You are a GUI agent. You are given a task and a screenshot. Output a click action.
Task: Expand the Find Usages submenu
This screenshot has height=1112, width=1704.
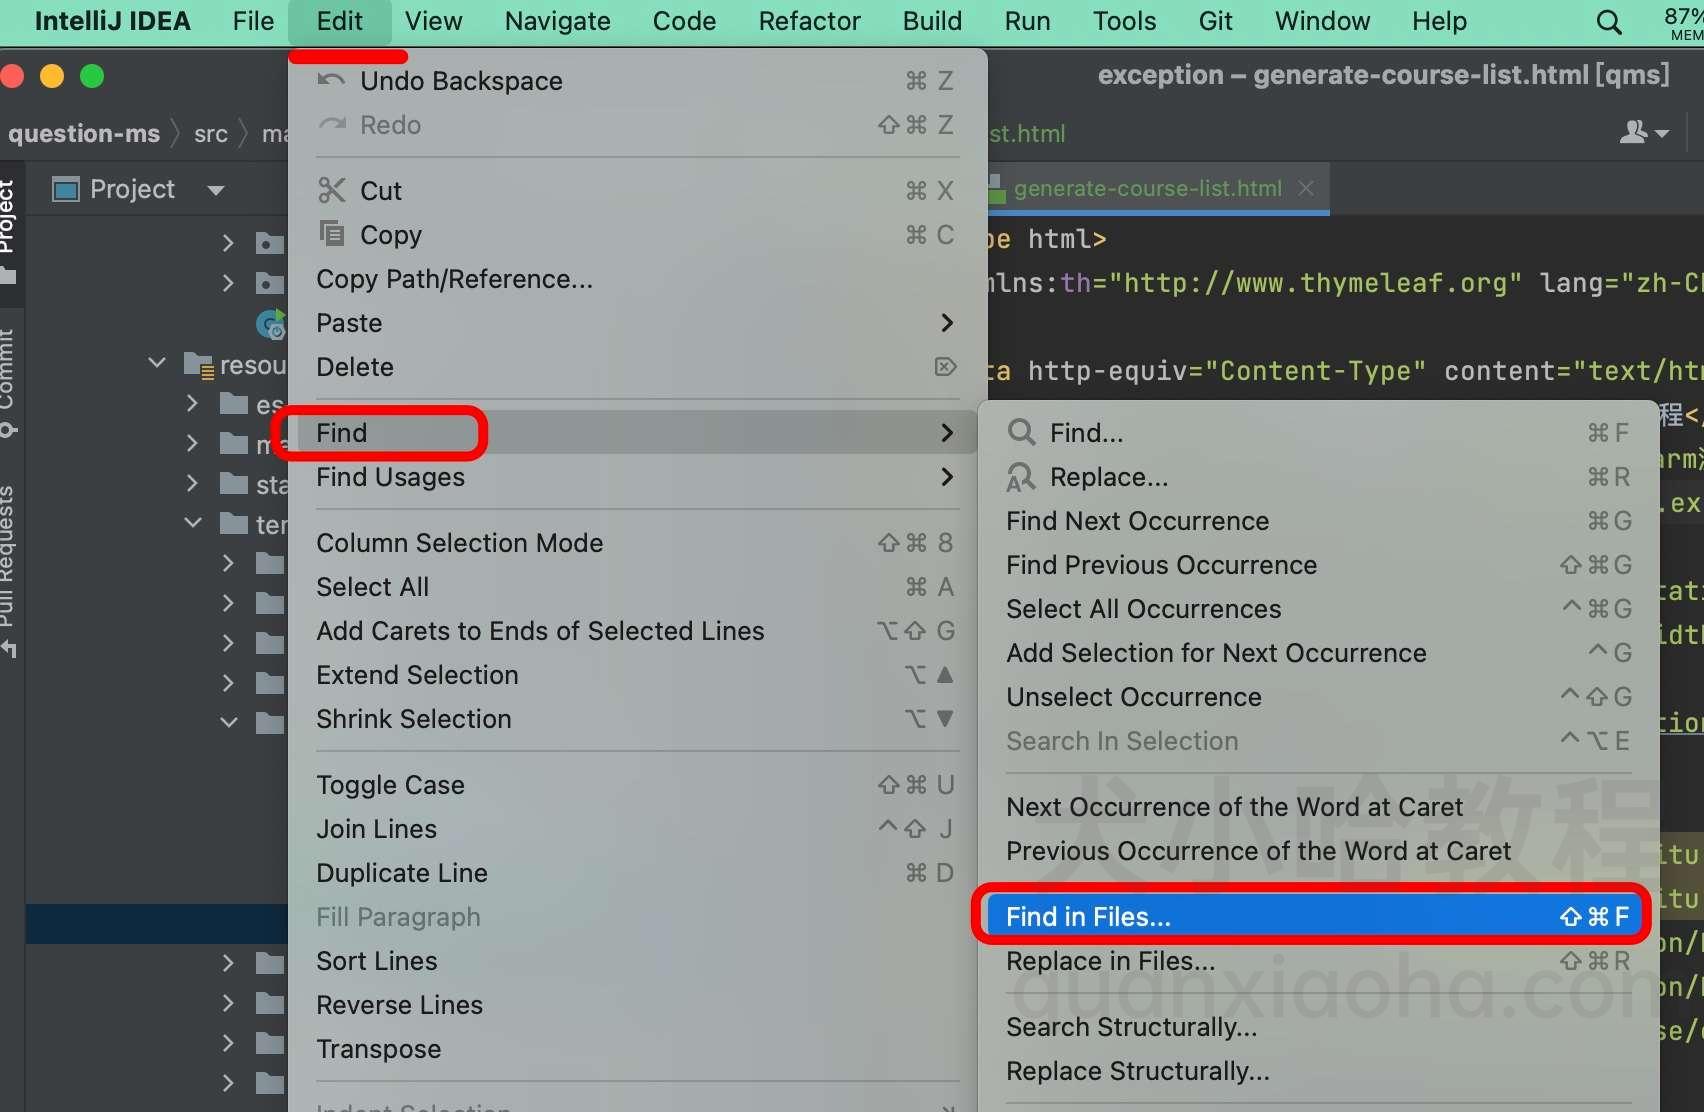tap(635, 477)
